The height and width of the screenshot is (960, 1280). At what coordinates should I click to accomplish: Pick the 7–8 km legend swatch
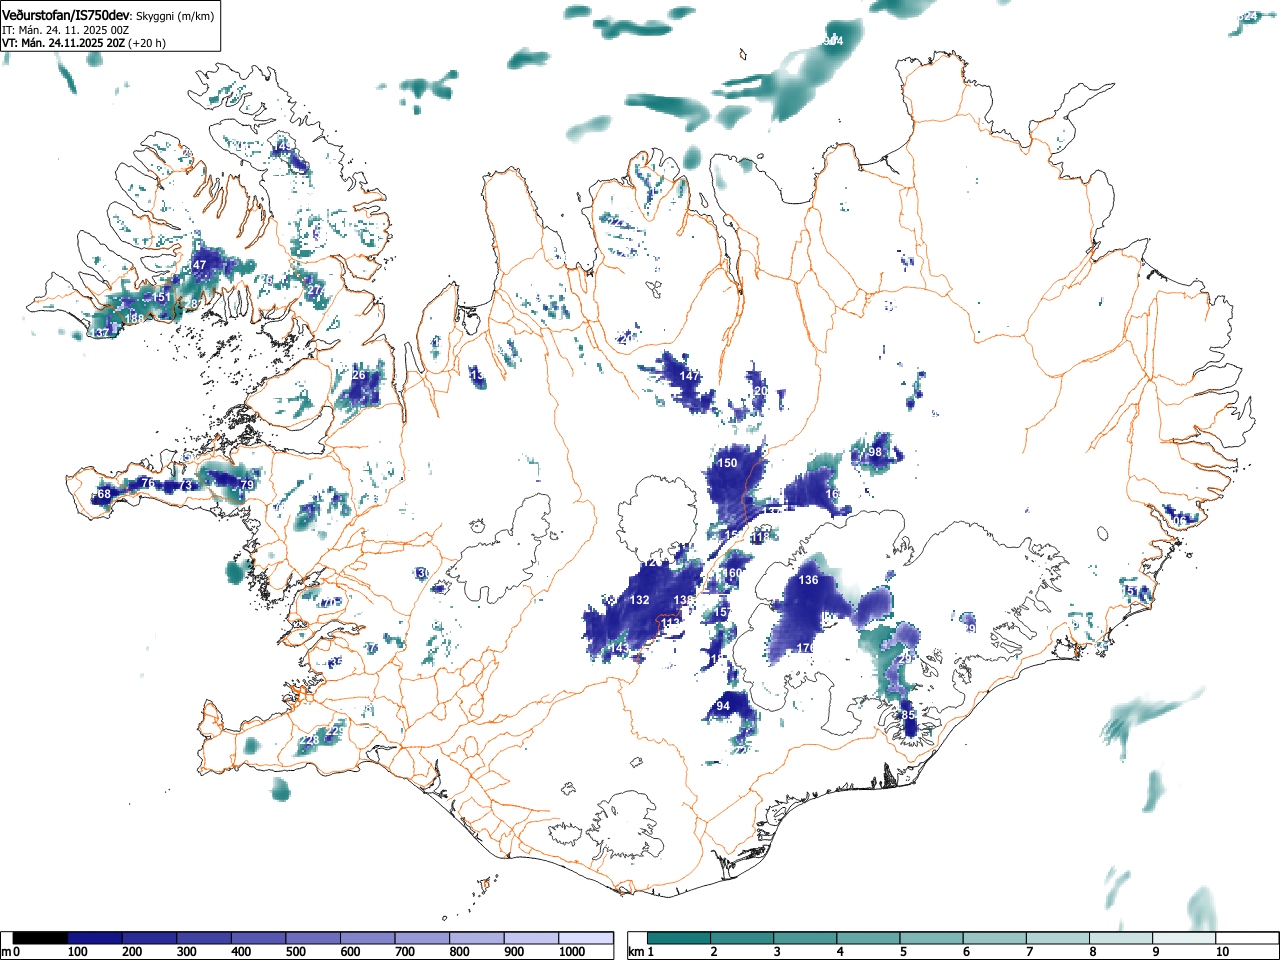click(x=1058, y=938)
